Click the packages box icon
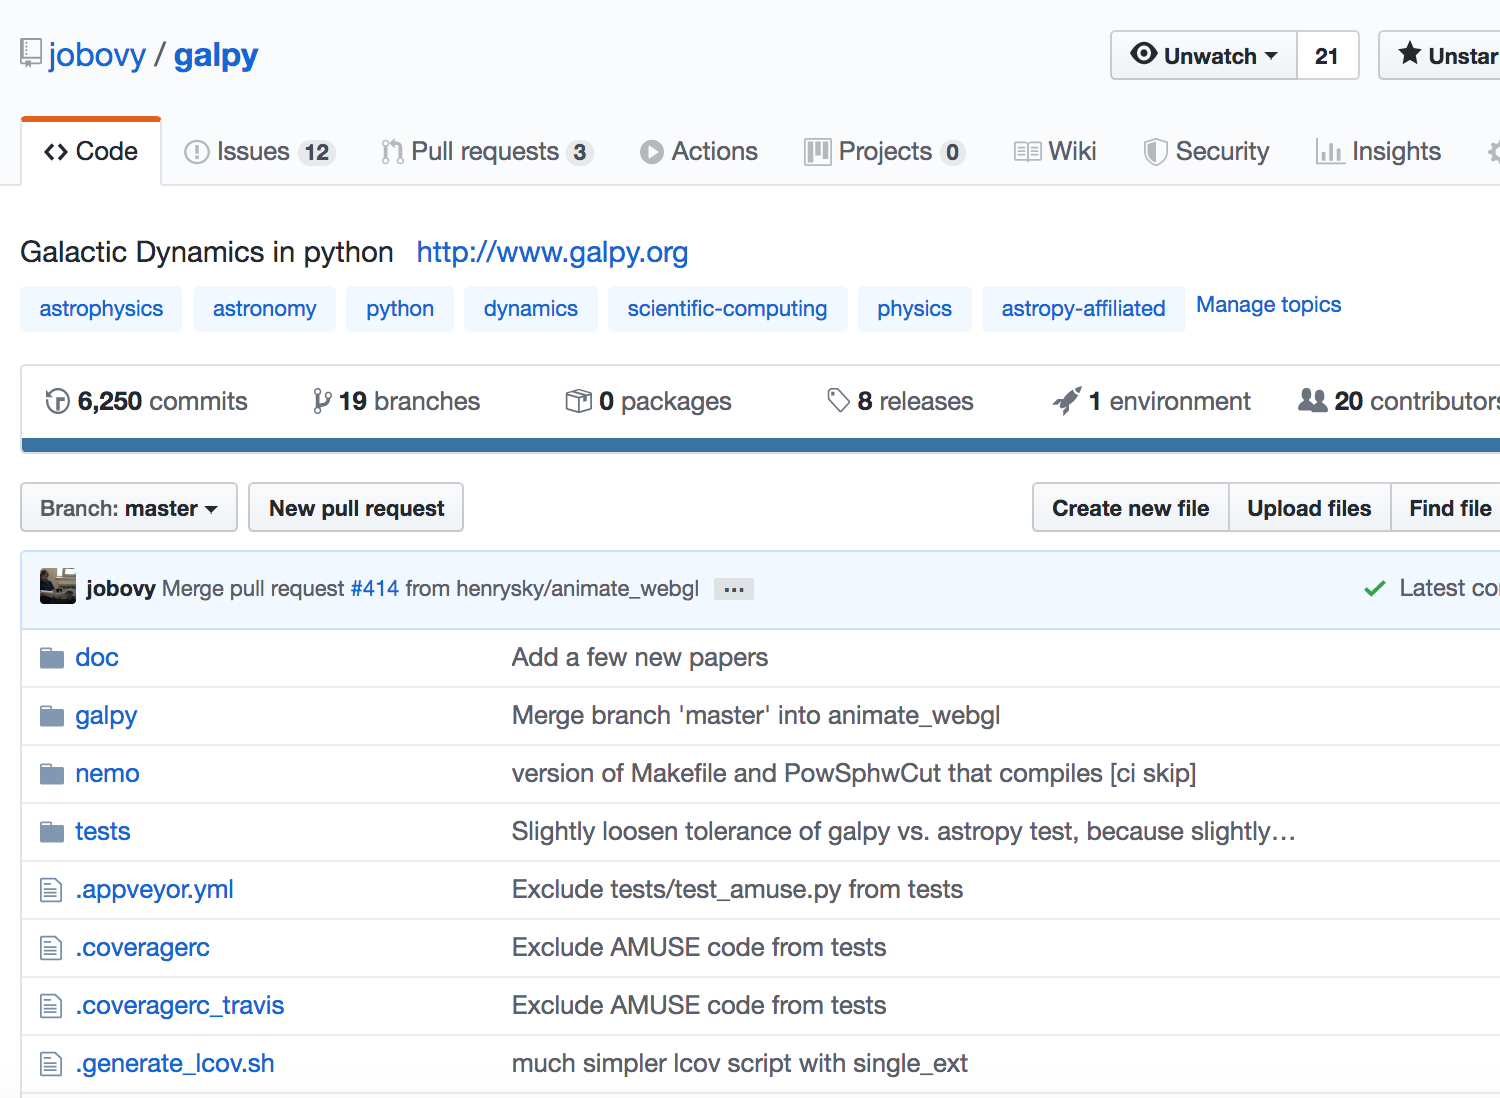The width and height of the screenshot is (1500, 1098). [x=578, y=401]
